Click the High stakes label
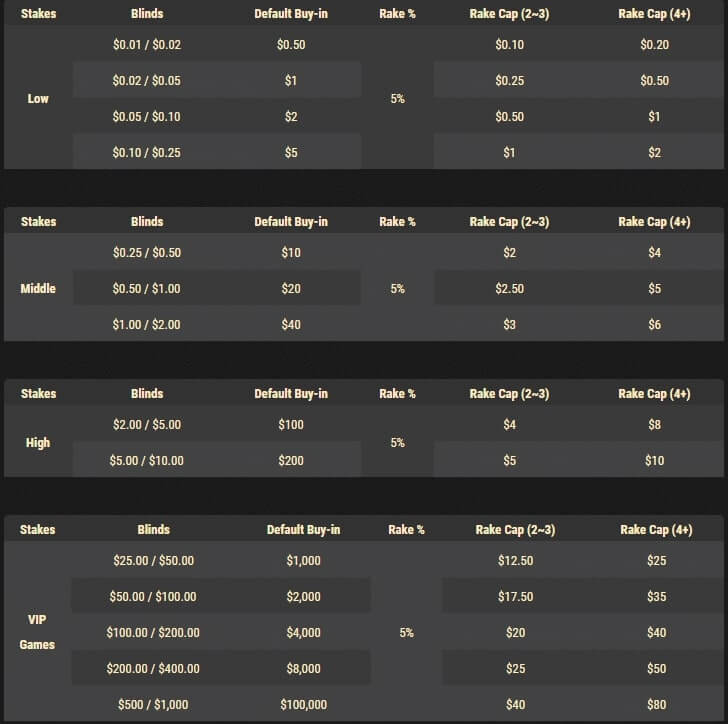The width and height of the screenshot is (728, 724). tap(38, 443)
